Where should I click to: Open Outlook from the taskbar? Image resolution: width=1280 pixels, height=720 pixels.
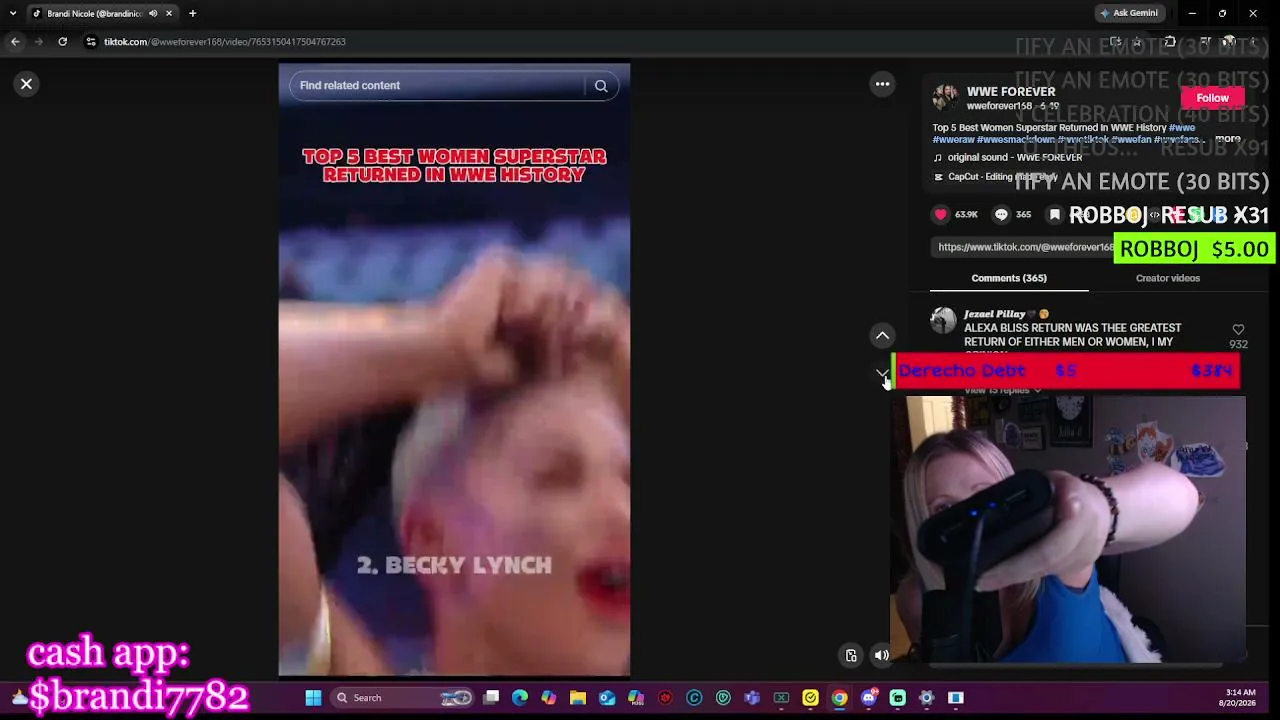point(607,698)
